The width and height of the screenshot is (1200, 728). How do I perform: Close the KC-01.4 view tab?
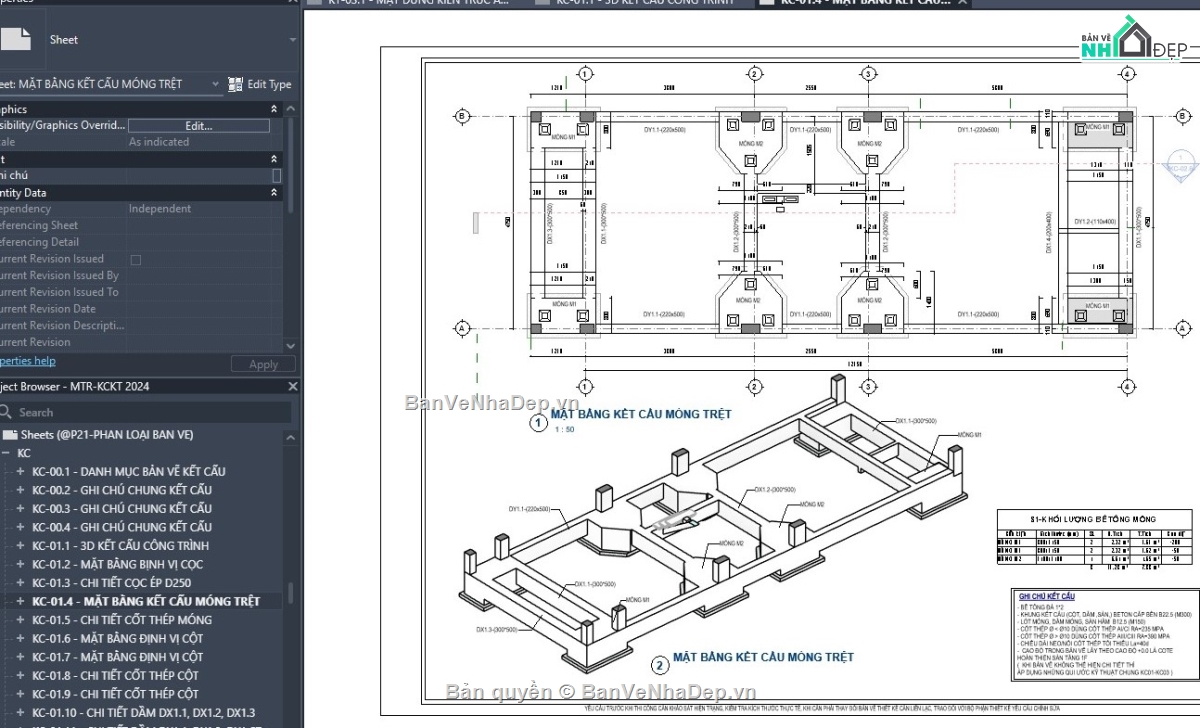pos(962,2)
